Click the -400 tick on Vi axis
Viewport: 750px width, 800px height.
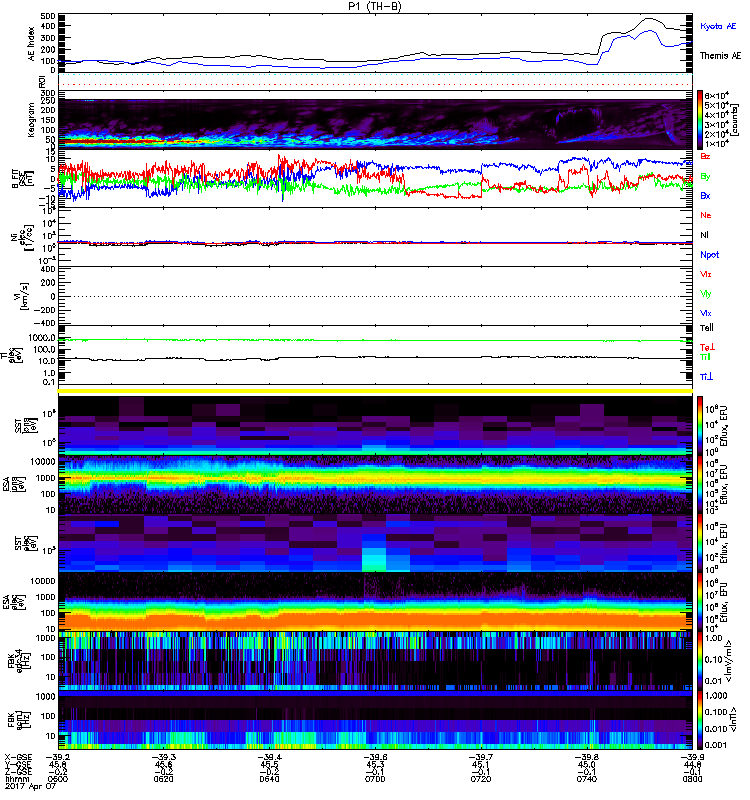pyautogui.click(x=45, y=323)
